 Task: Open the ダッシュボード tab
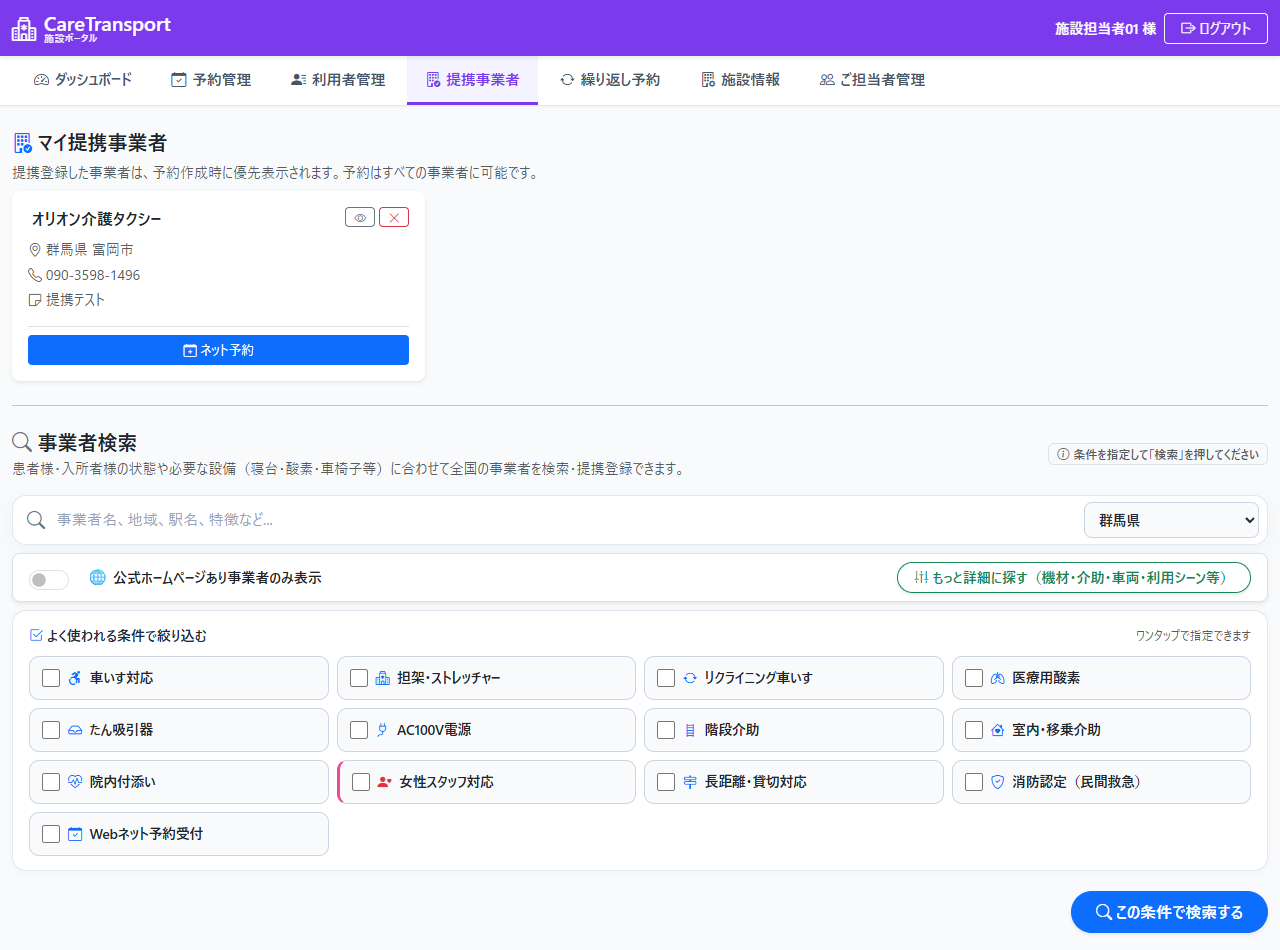[83, 80]
